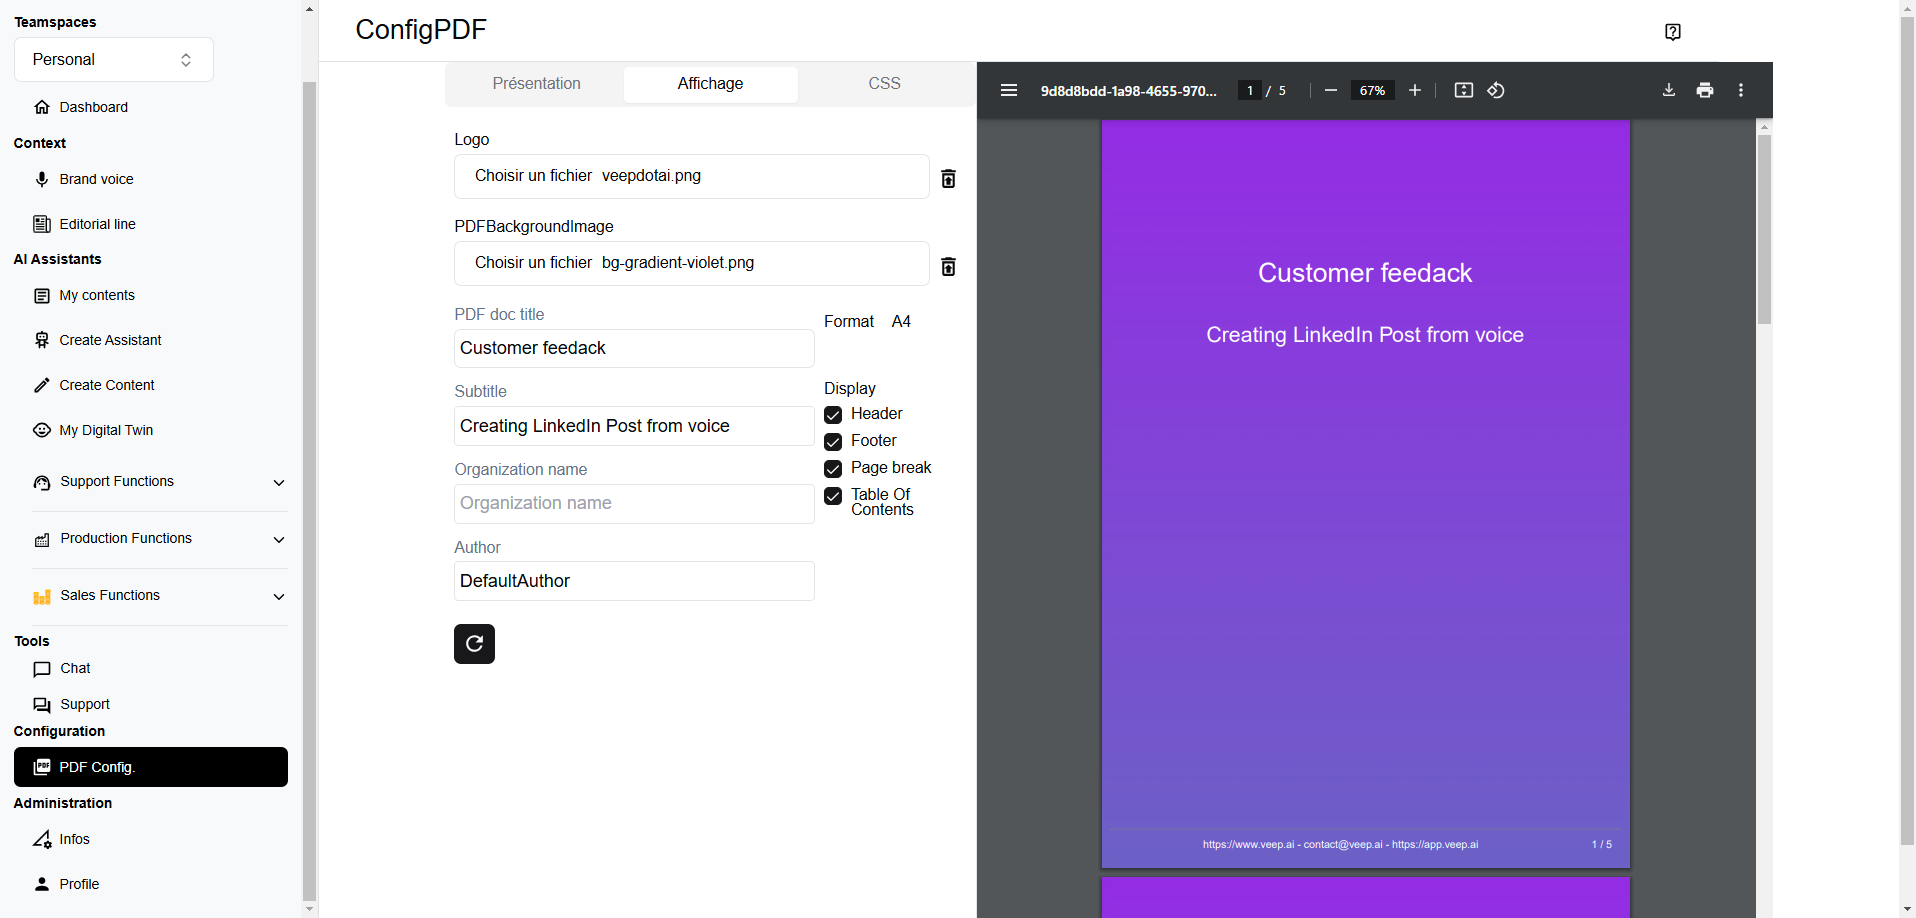
Task: Toggle the Table Of Contents checkbox
Action: 832,496
